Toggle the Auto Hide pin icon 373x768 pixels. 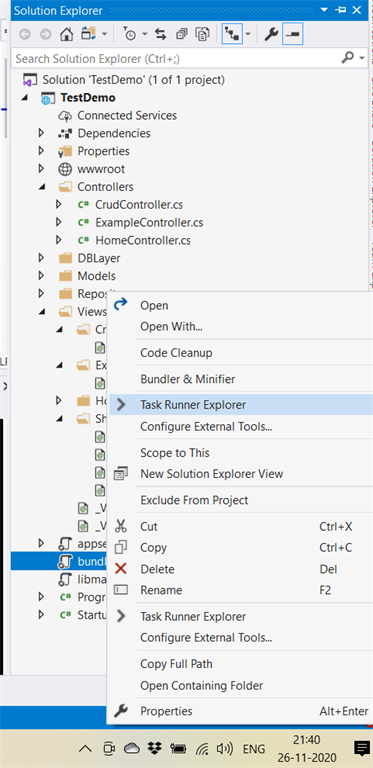click(x=342, y=10)
